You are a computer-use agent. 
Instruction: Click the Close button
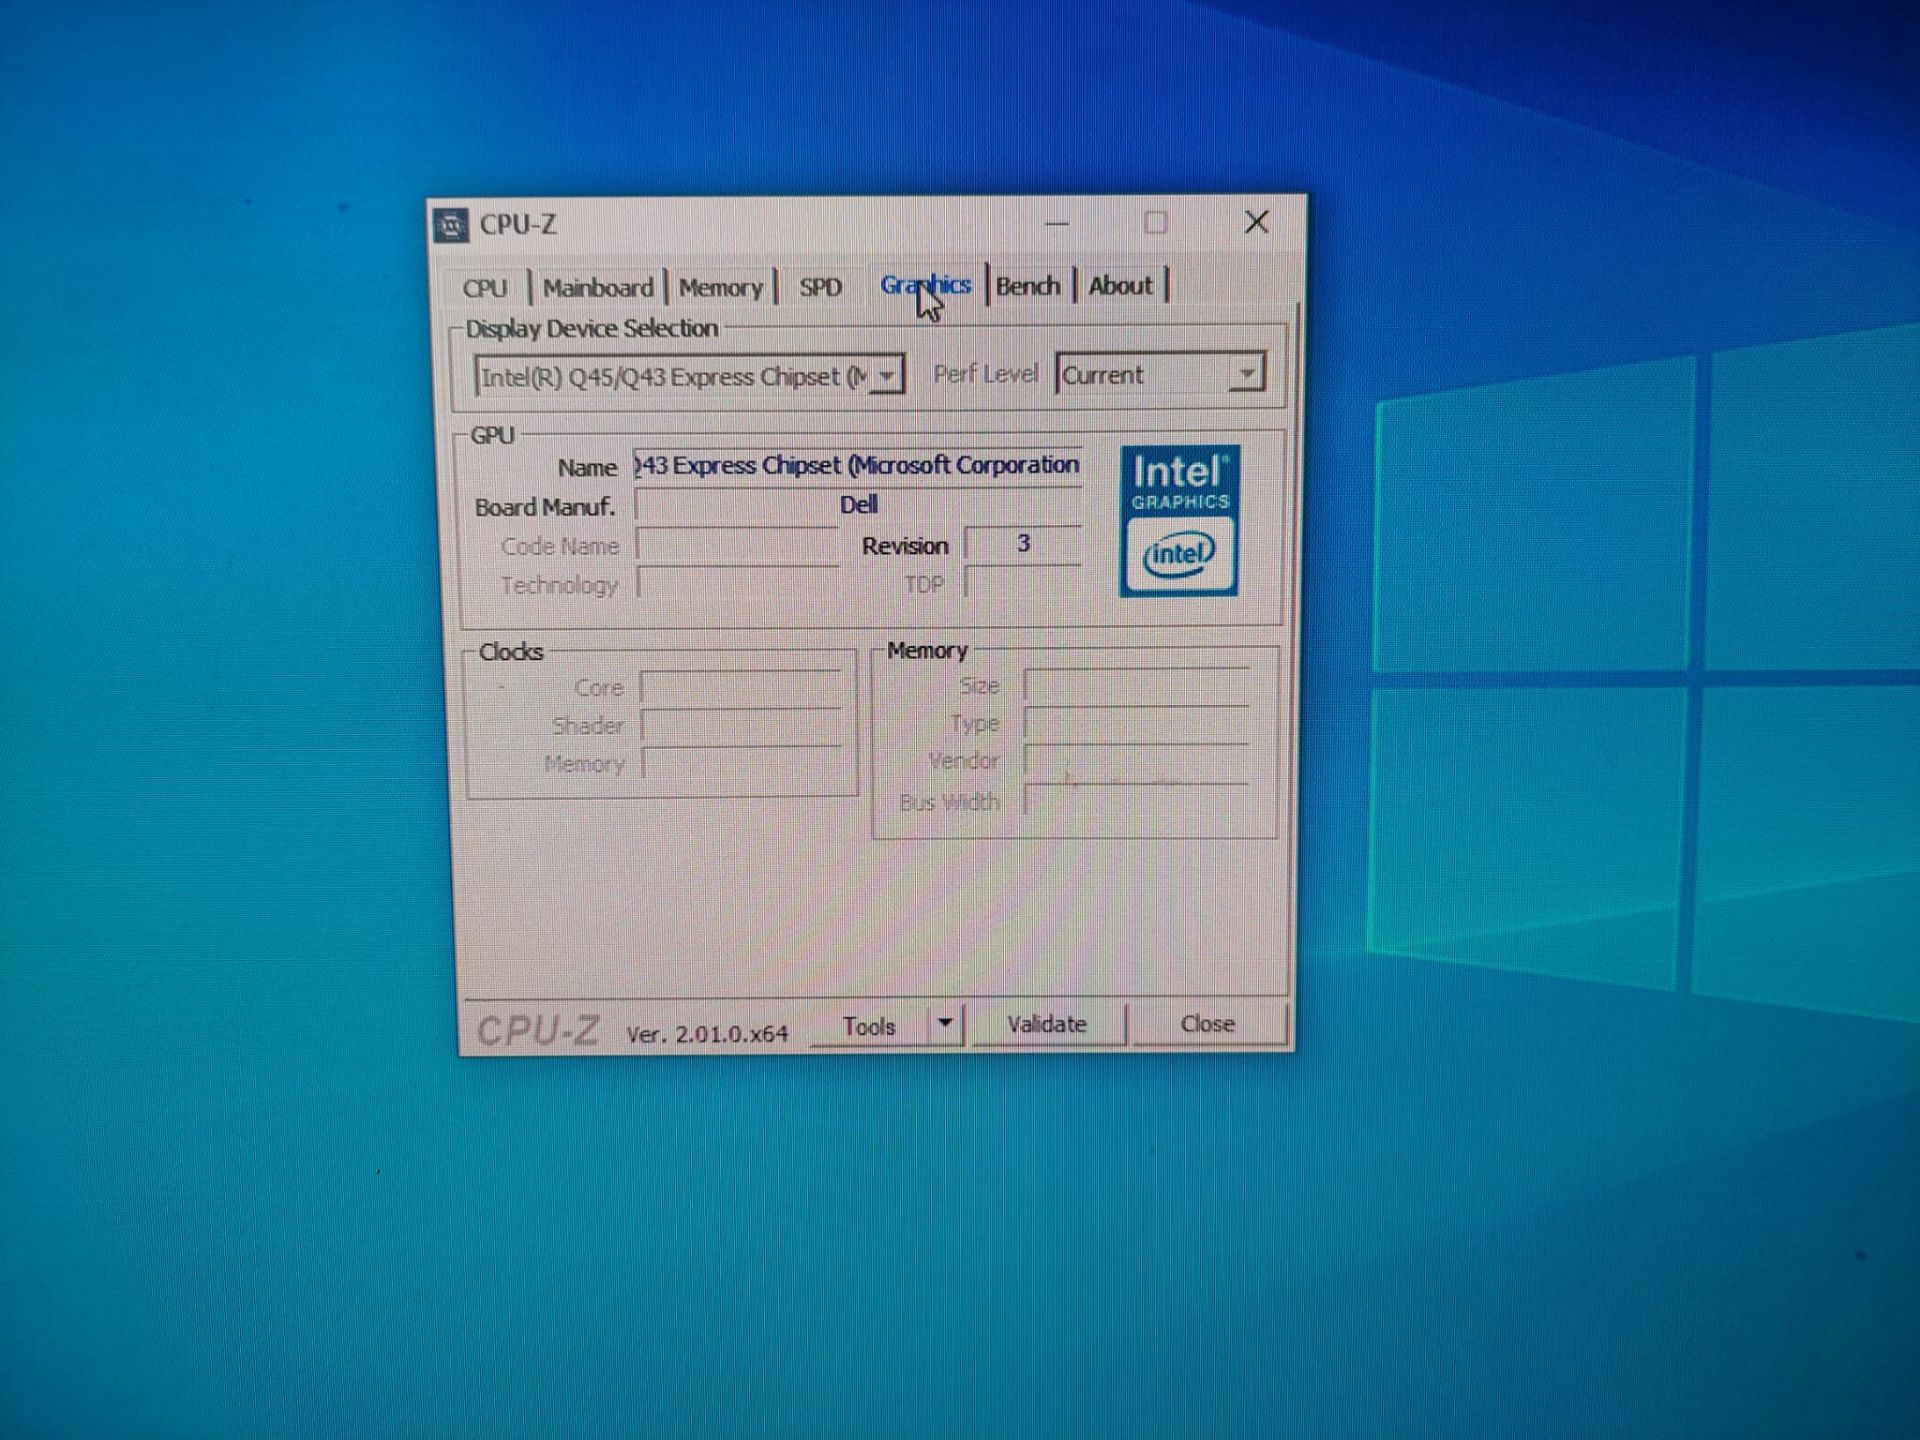click(x=1208, y=1024)
